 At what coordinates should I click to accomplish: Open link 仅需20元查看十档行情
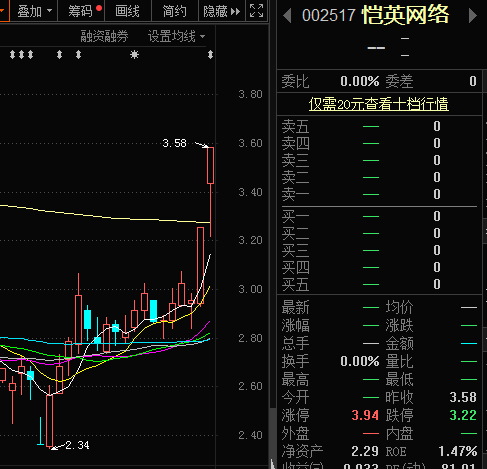(378, 104)
